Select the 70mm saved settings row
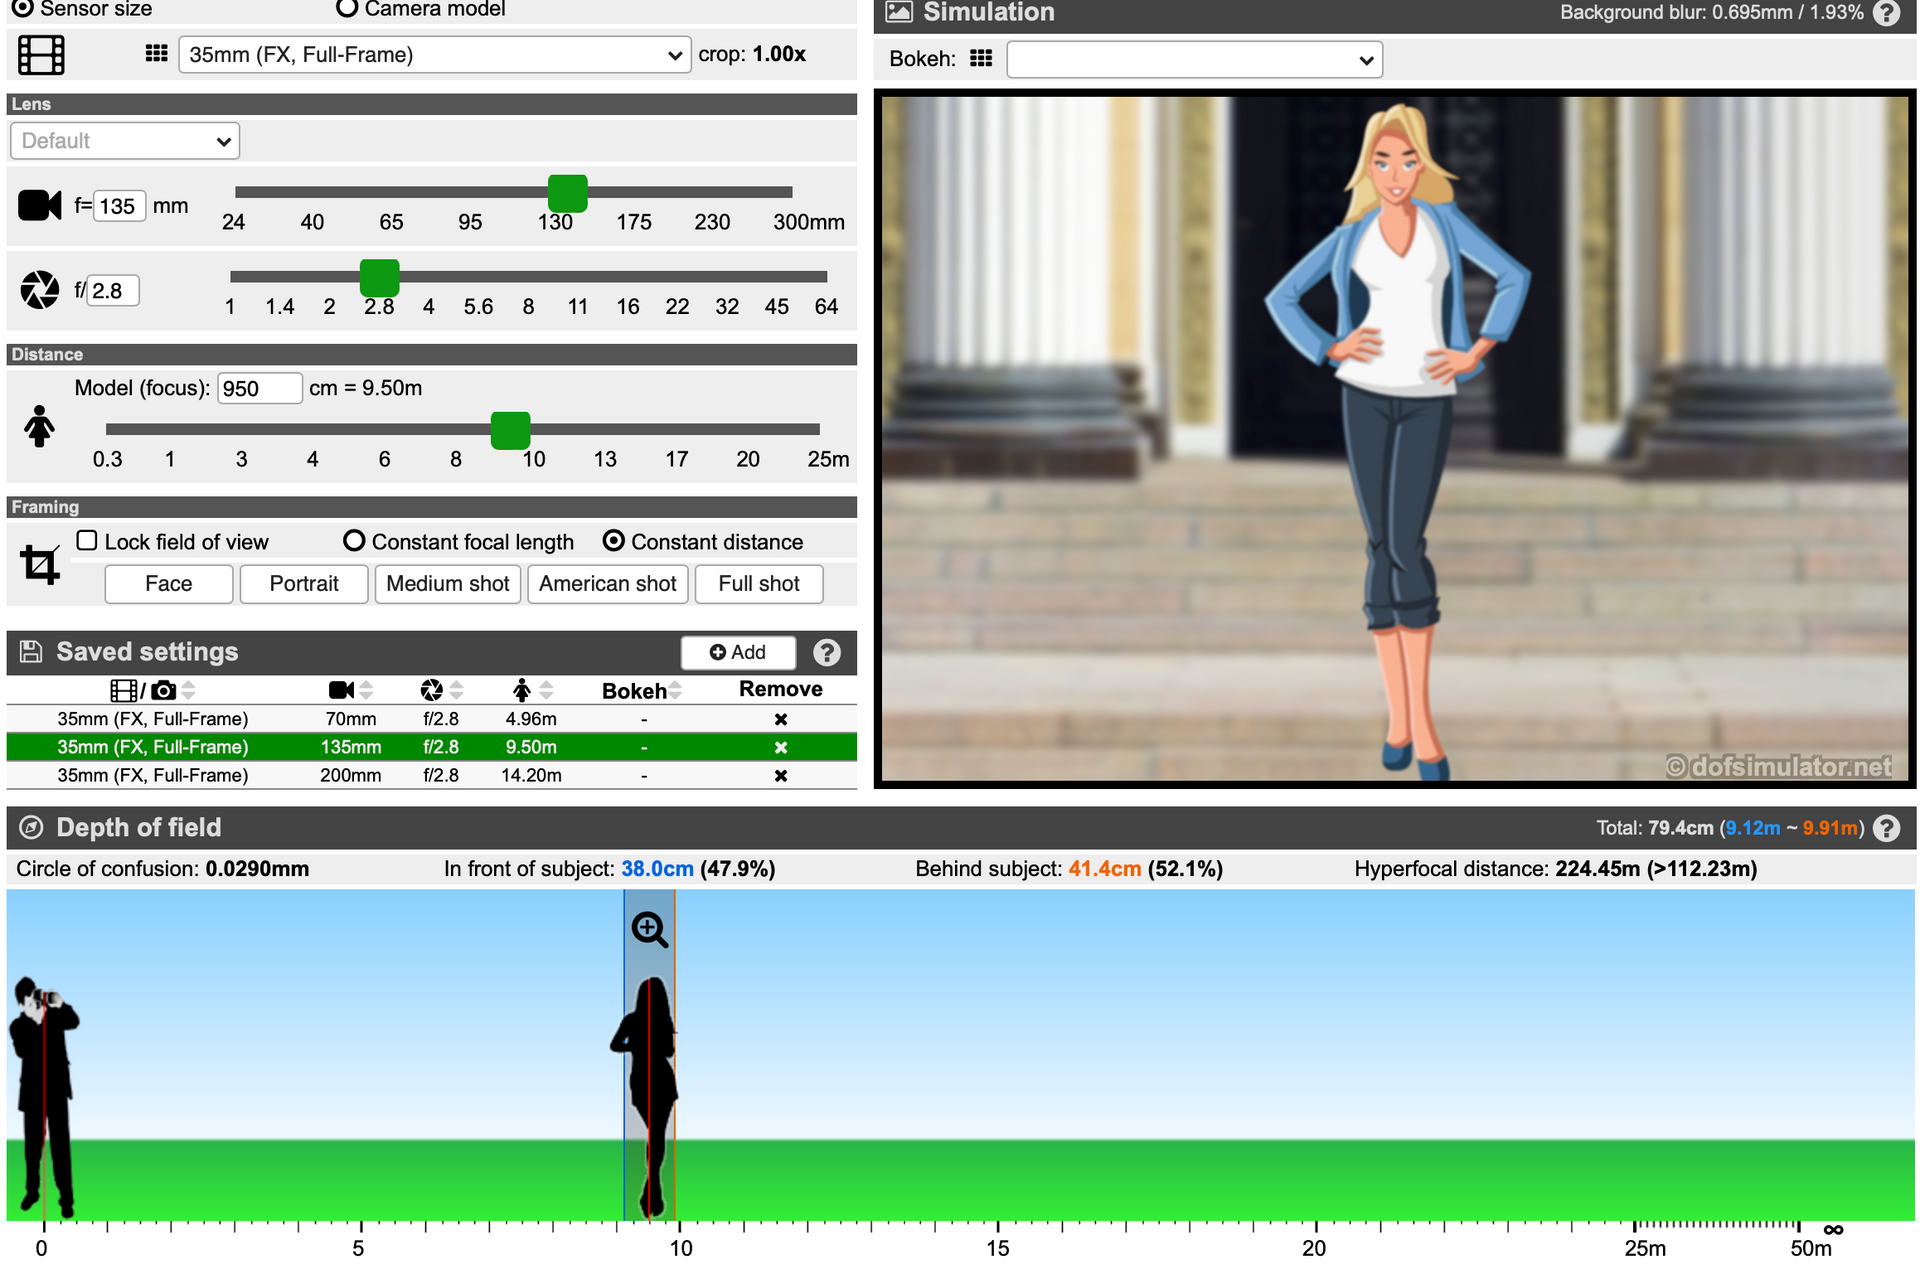The height and width of the screenshot is (1268, 1920). point(350,719)
